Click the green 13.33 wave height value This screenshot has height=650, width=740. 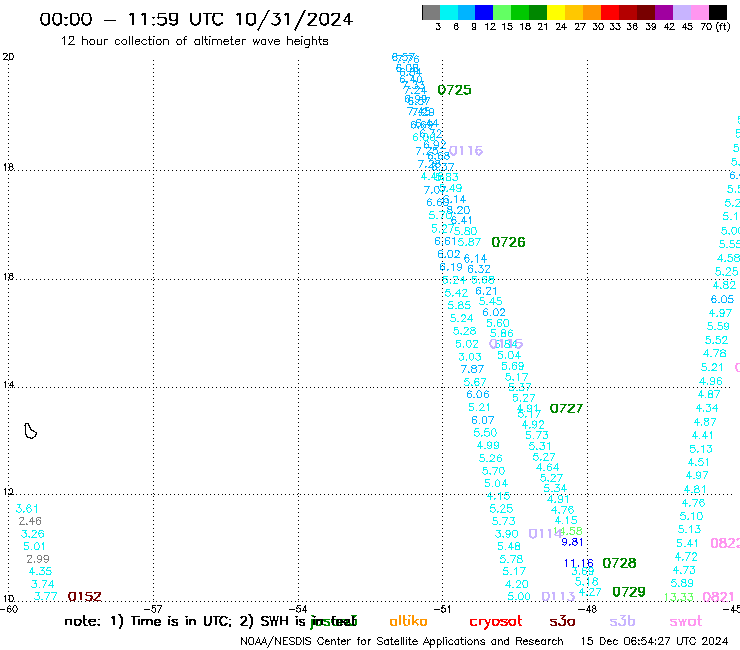679,597
